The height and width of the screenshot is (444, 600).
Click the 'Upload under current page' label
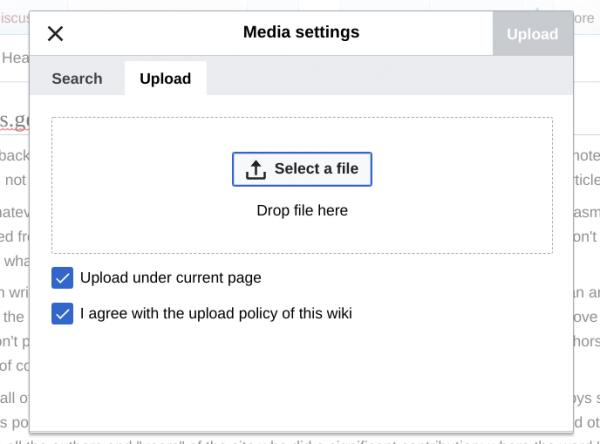point(170,278)
